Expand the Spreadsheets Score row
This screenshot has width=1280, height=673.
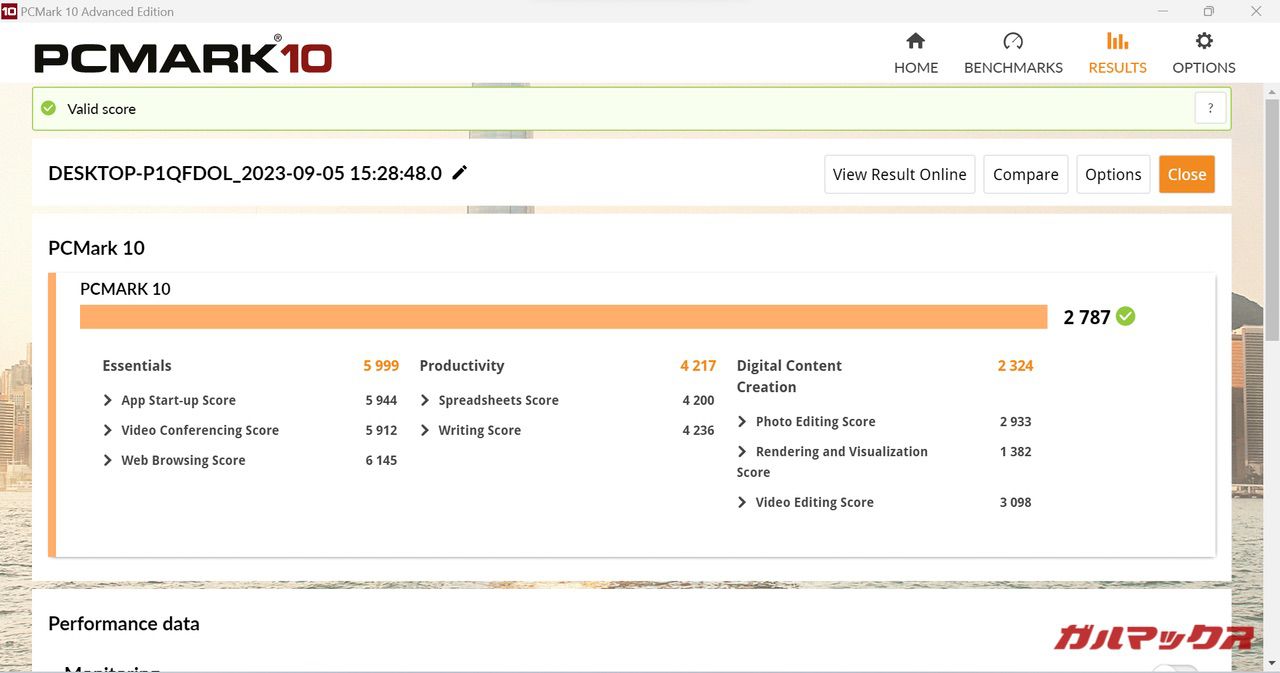click(x=425, y=400)
